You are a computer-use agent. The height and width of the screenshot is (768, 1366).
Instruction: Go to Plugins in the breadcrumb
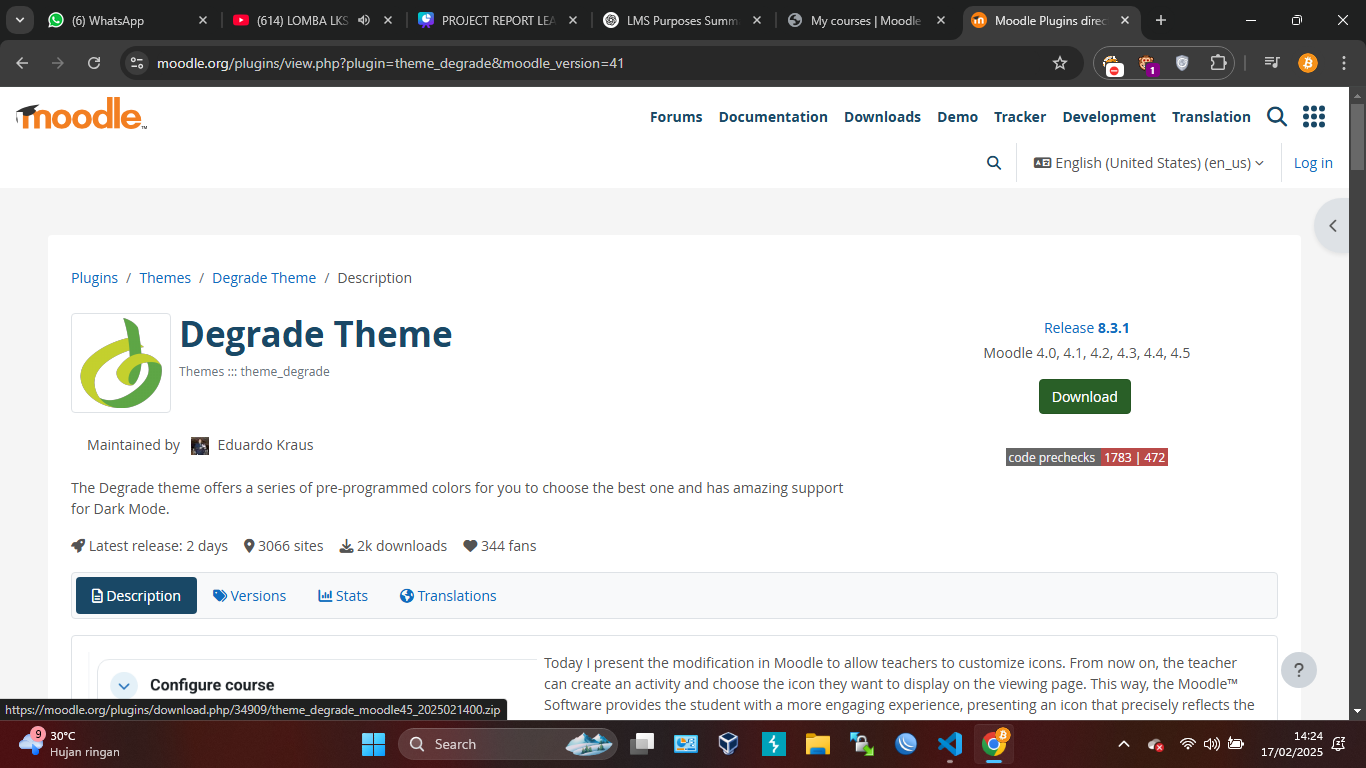[94, 278]
